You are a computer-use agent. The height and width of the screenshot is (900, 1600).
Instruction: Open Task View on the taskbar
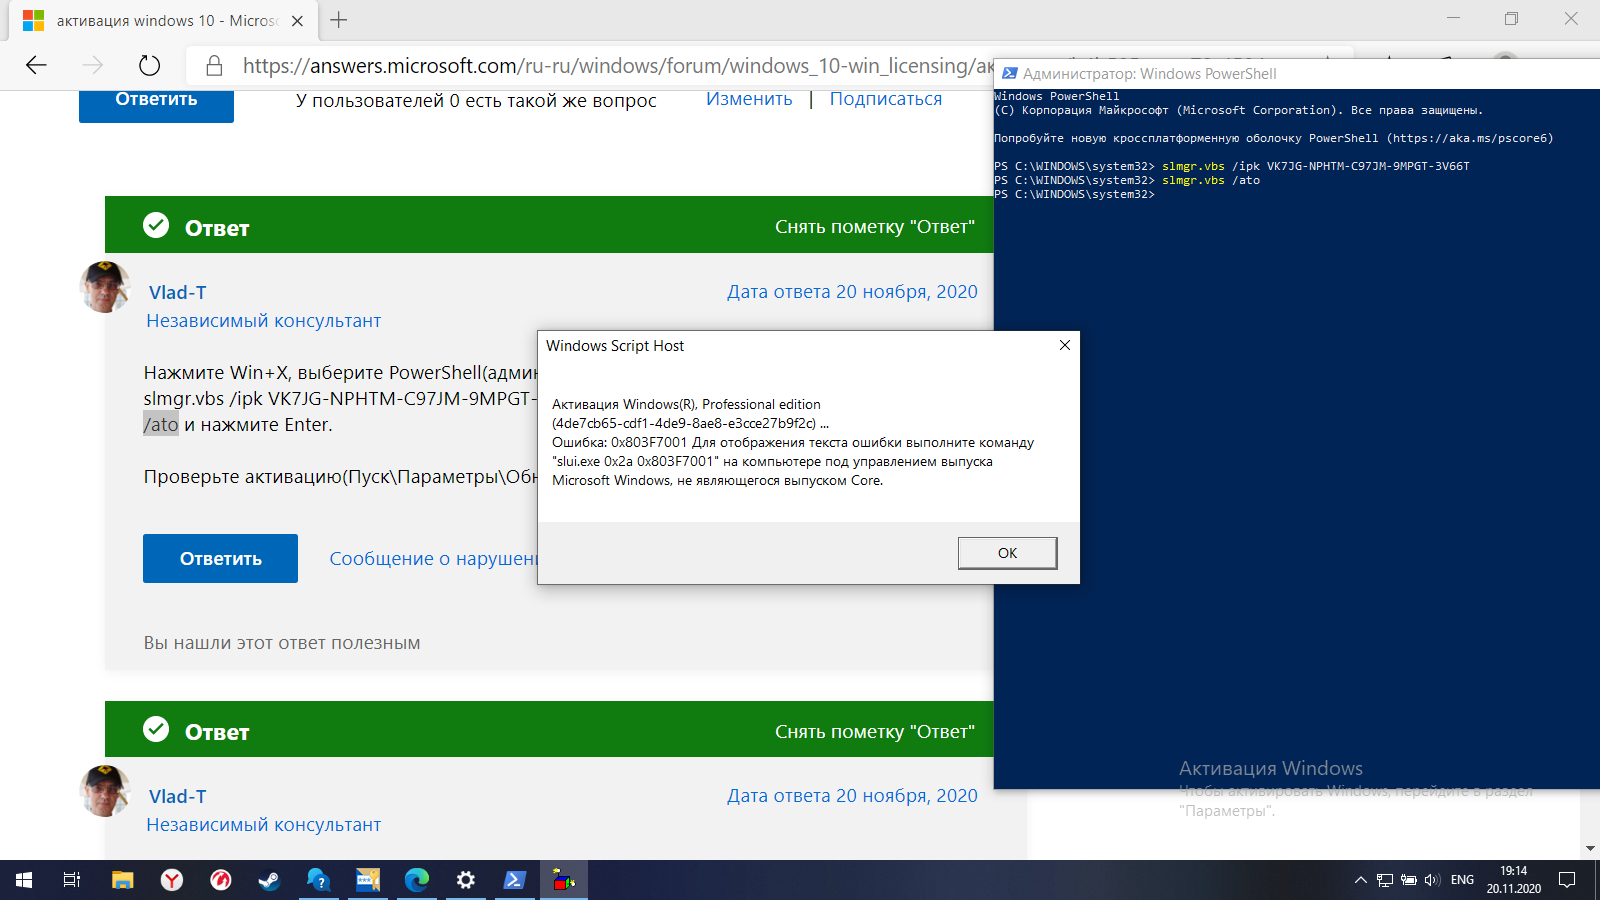72,880
